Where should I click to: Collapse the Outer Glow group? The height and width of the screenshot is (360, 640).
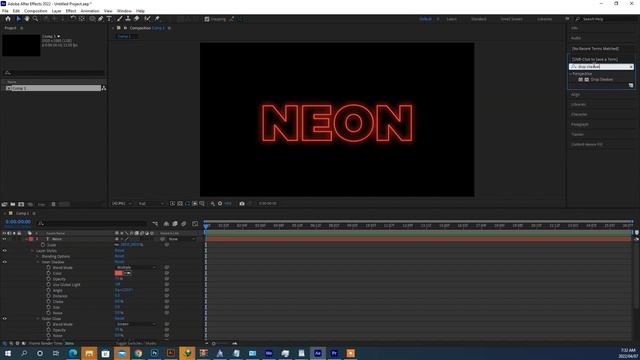[38, 318]
